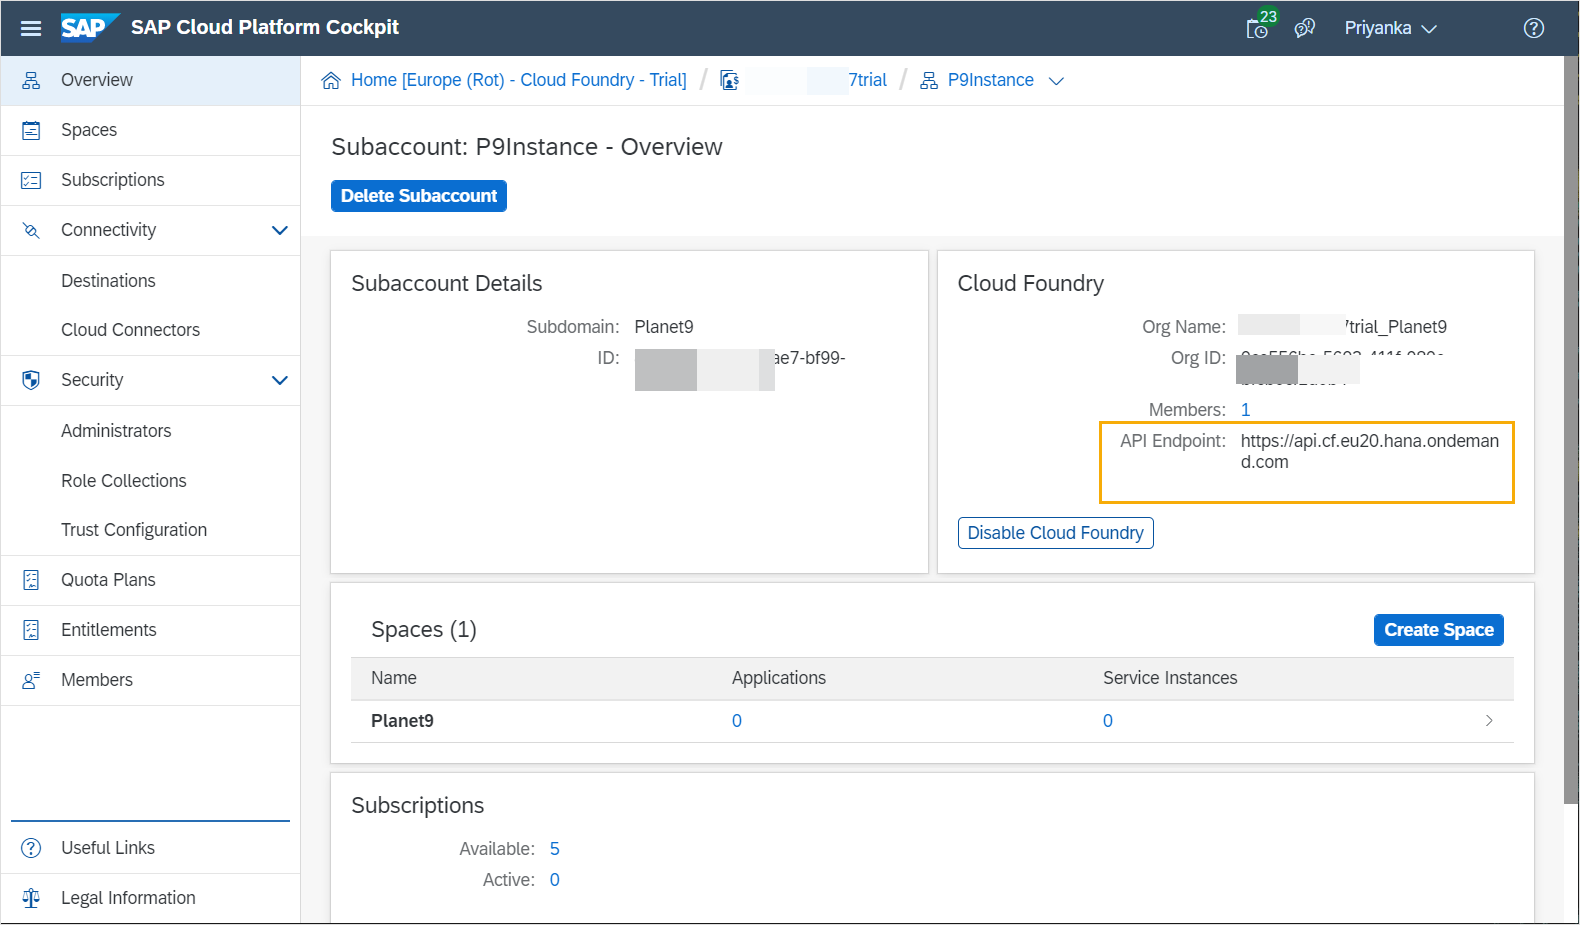Open available subscriptions count link 5

(x=554, y=849)
